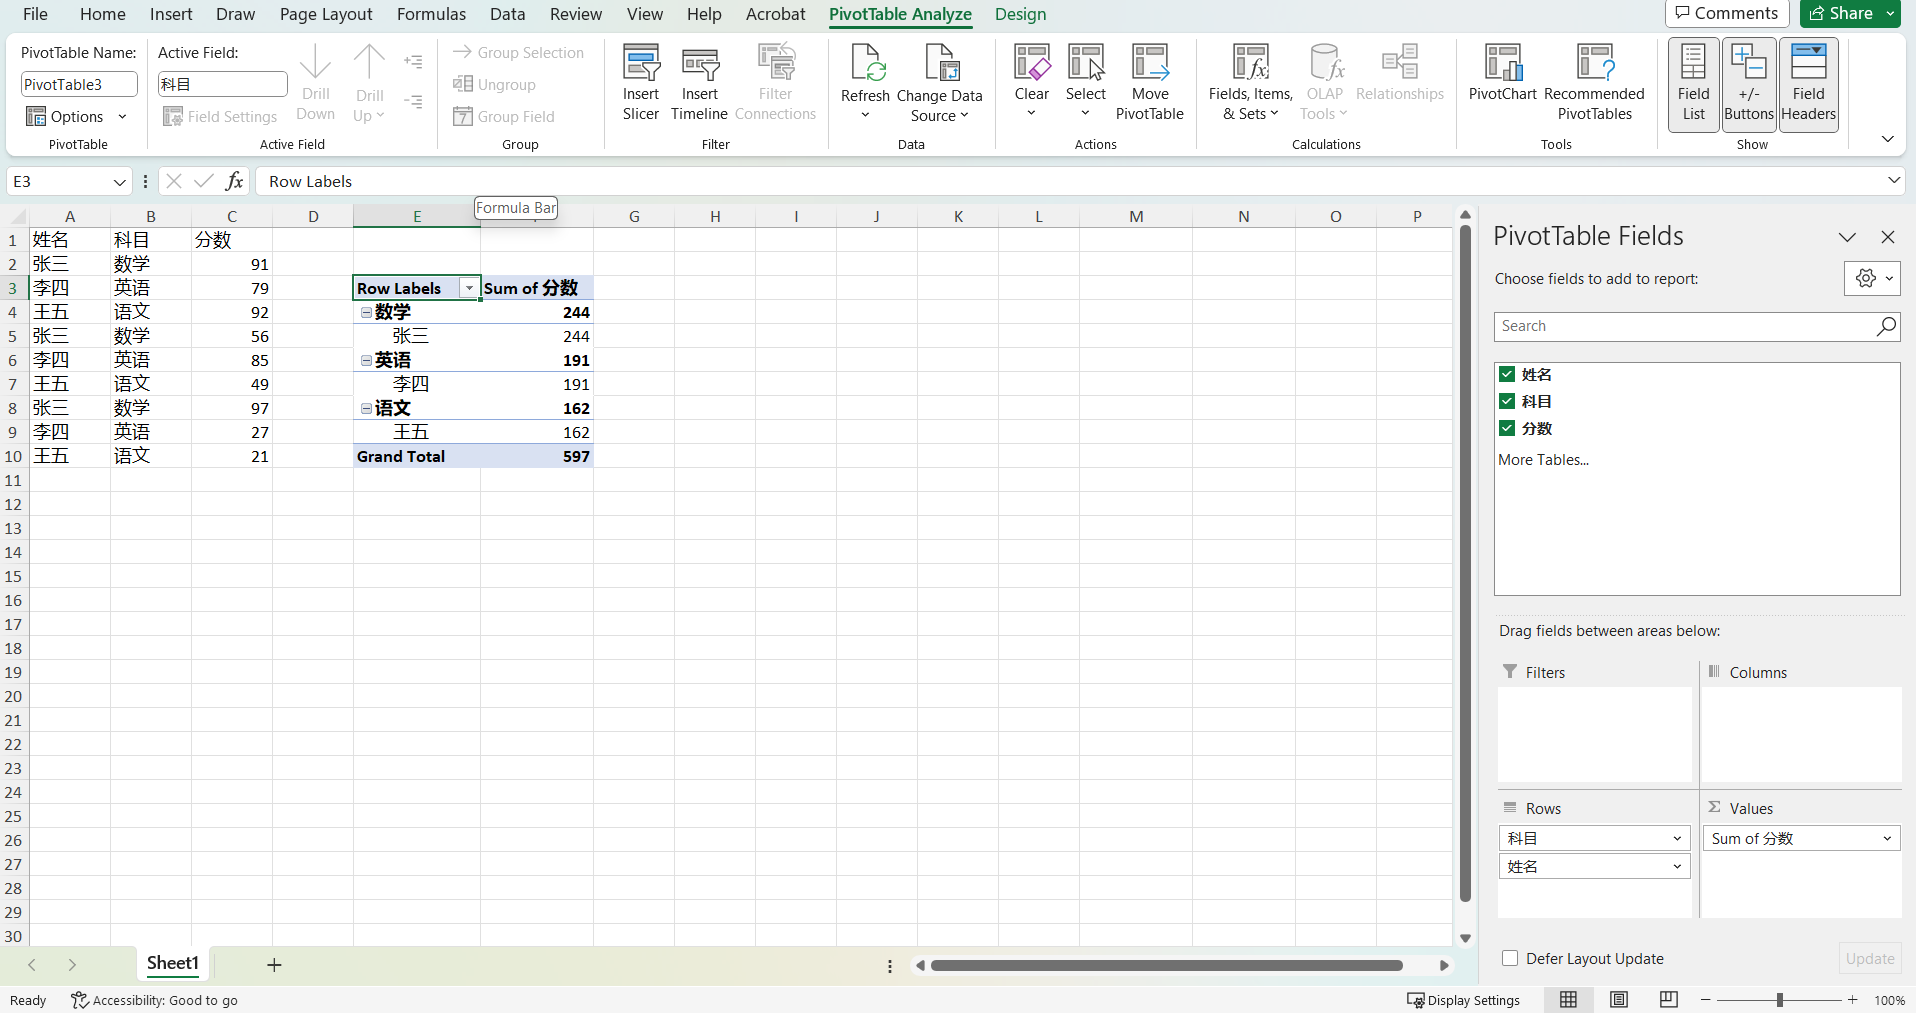Open the Share dropdown arrow

(x=1890, y=13)
